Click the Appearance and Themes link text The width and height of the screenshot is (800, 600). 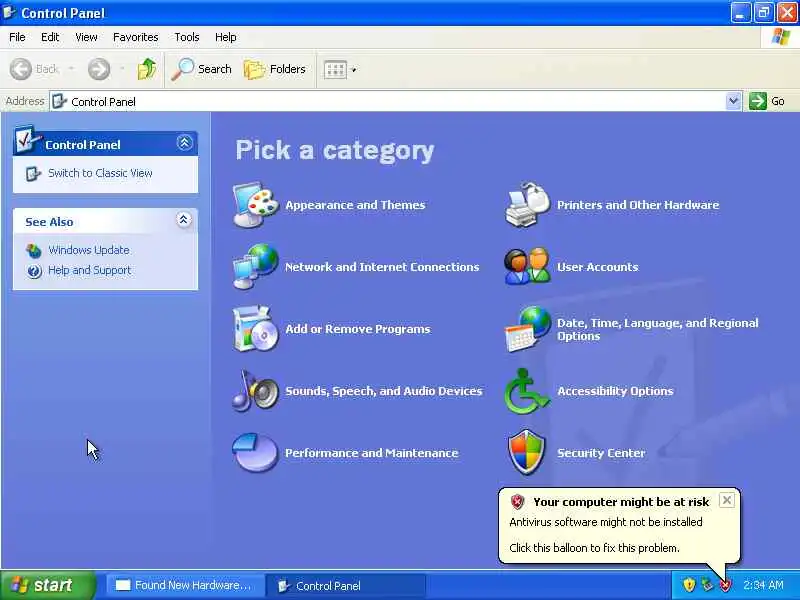[x=355, y=205]
